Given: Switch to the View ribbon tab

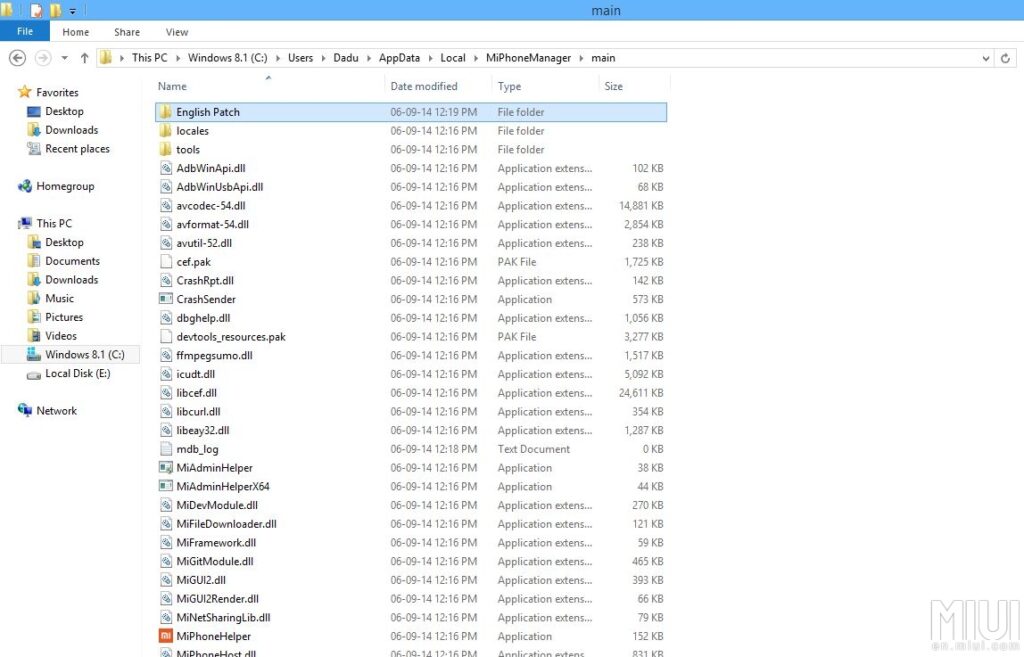Looking at the screenshot, I should click(x=177, y=32).
